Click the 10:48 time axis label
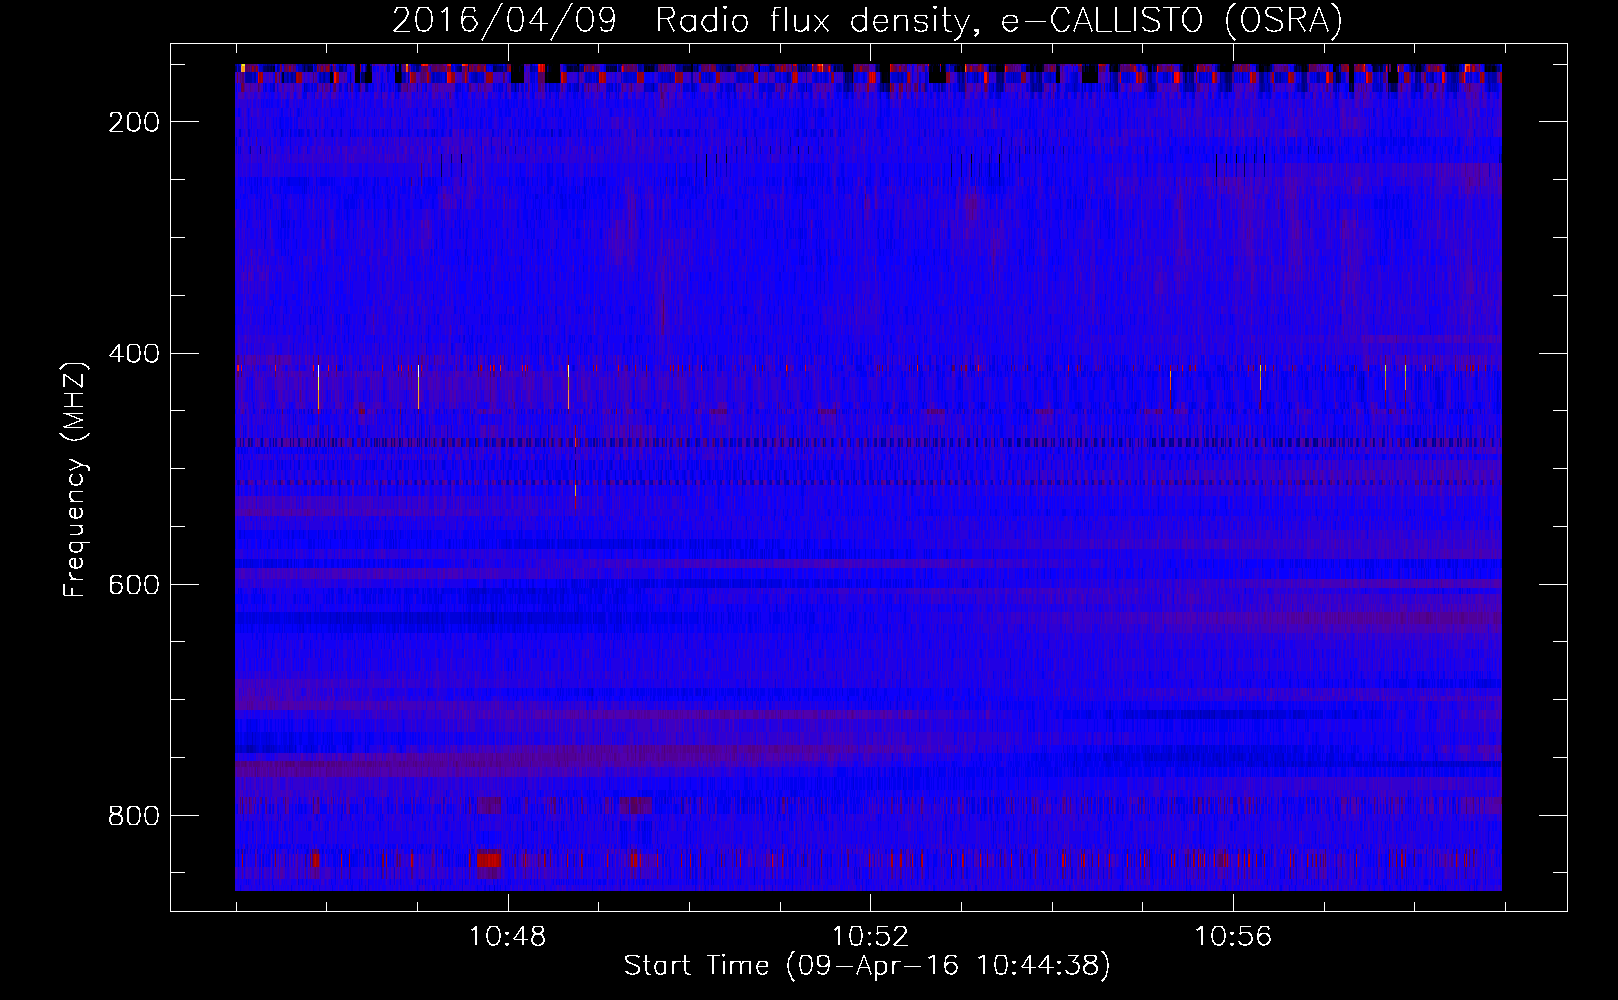Image resolution: width=1618 pixels, height=1000 pixels. tap(508, 936)
